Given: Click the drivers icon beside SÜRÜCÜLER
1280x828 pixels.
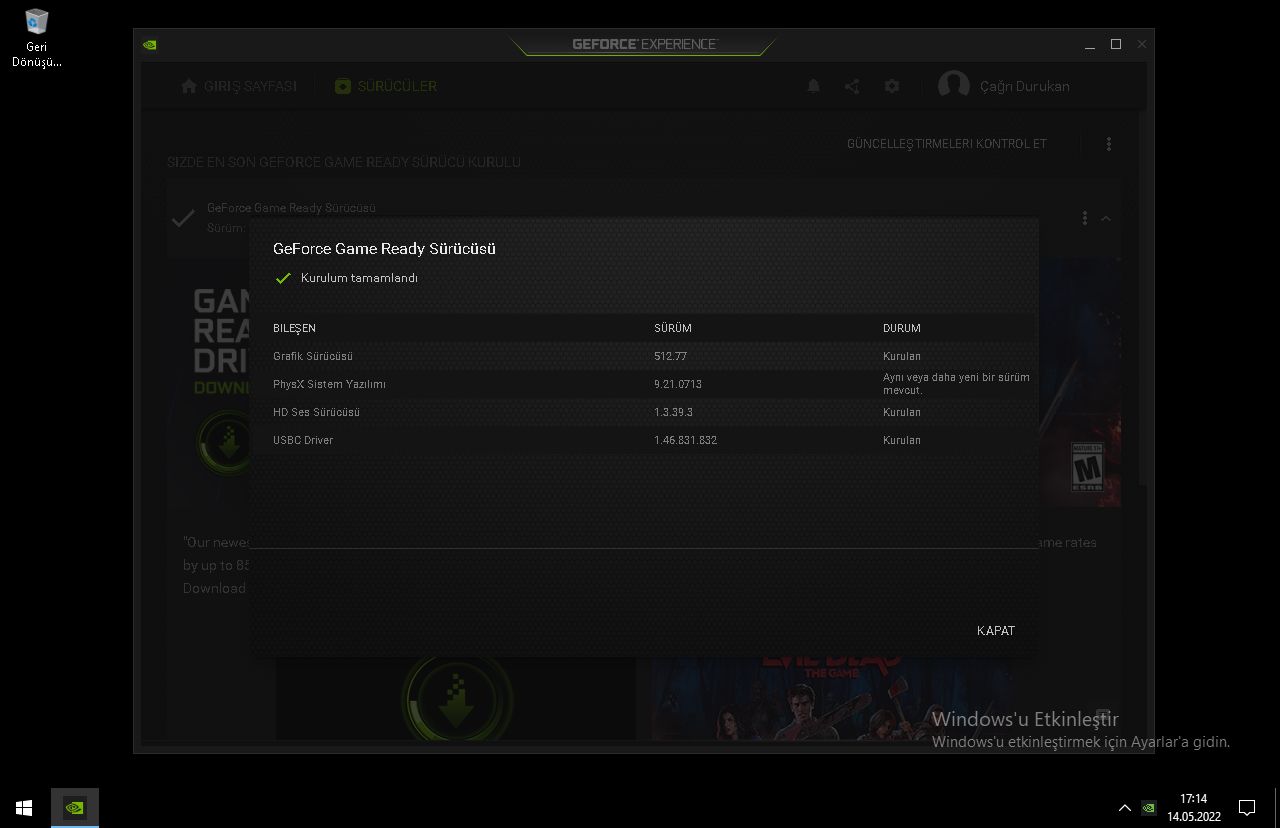Looking at the screenshot, I should point(343,86).
